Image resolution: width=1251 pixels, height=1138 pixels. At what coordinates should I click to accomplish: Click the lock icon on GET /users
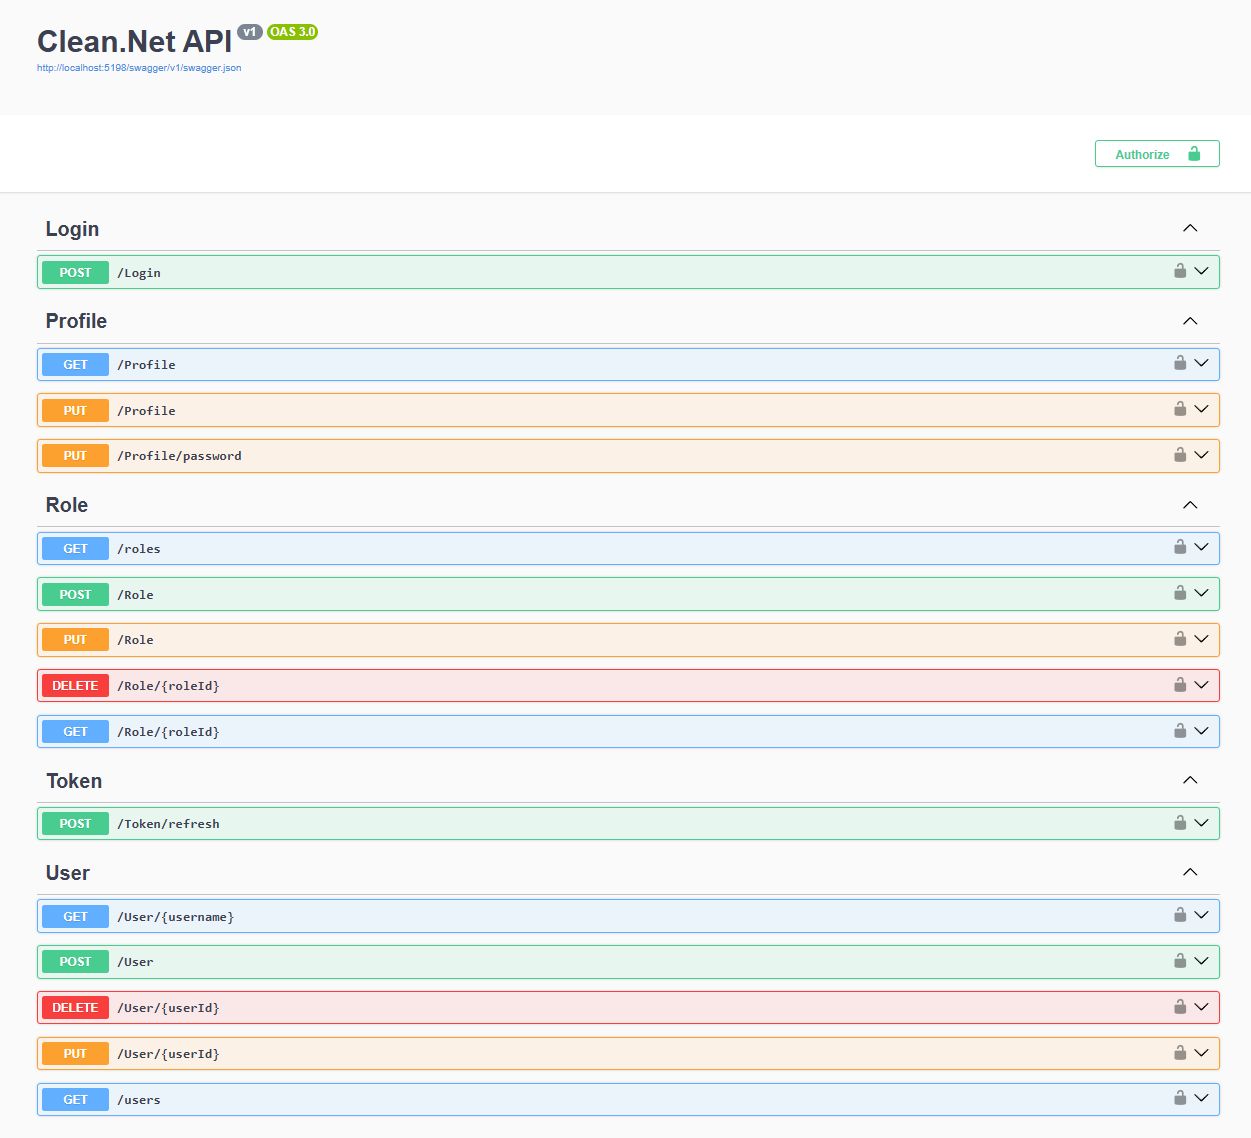coord(1180,1098)
